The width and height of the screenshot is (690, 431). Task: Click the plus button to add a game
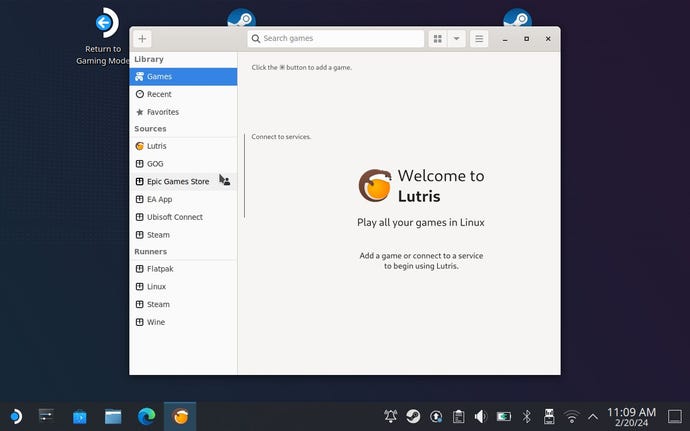142,39
